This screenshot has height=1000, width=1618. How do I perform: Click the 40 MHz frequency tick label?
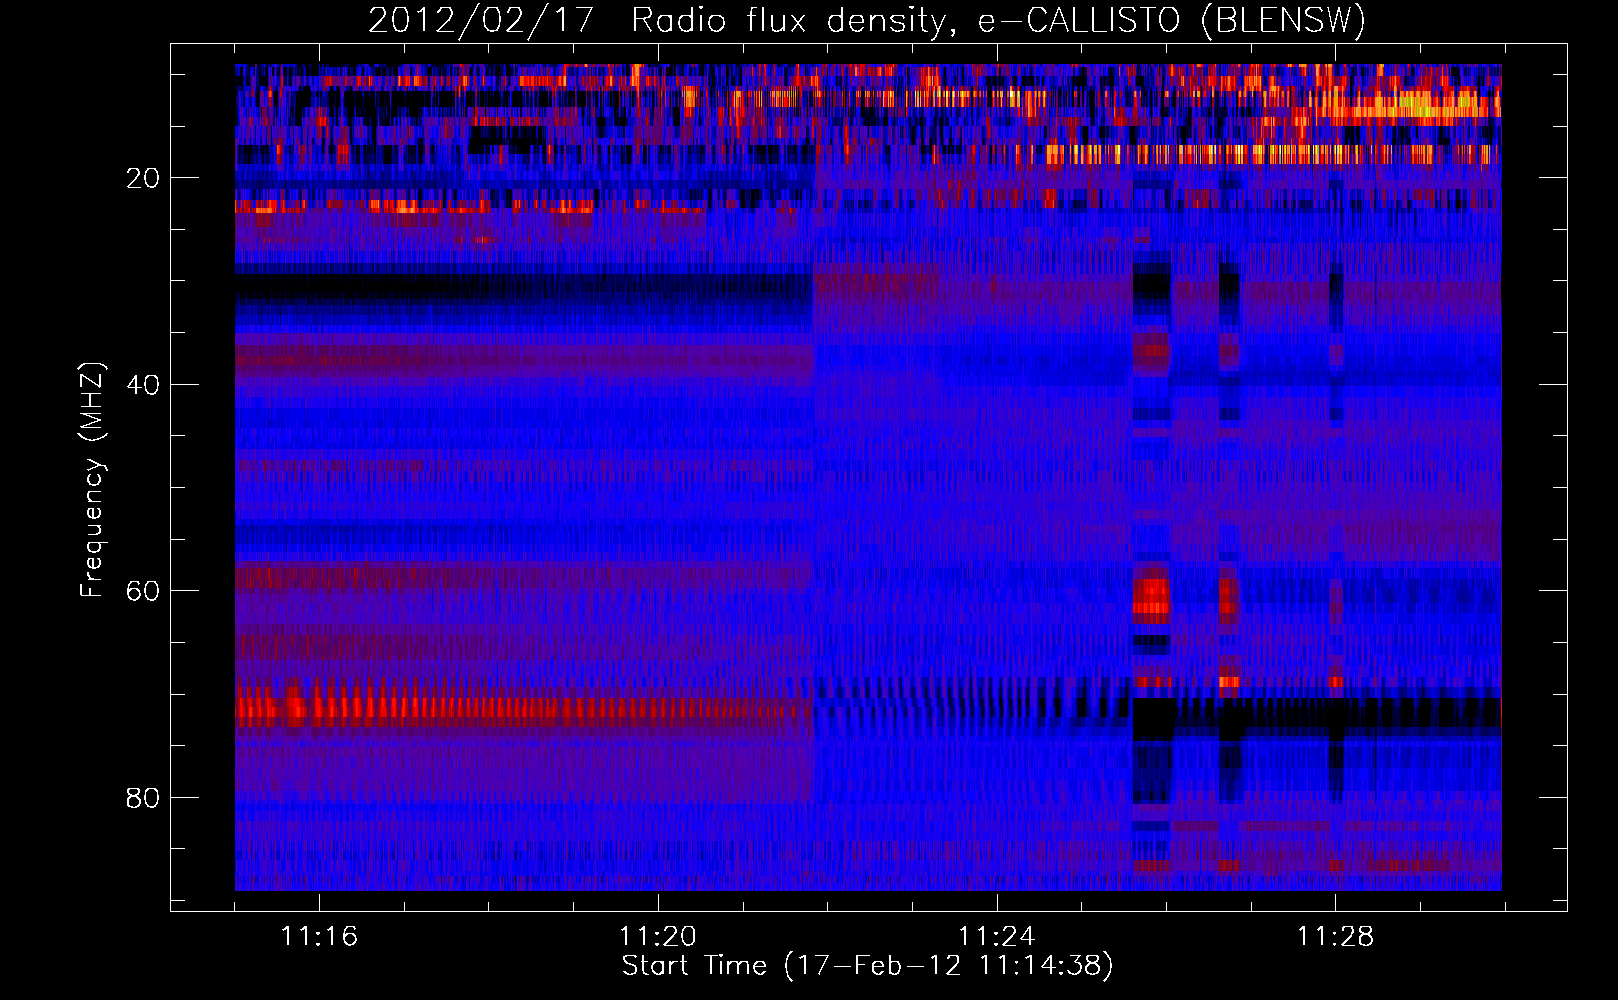click(143, 385)
